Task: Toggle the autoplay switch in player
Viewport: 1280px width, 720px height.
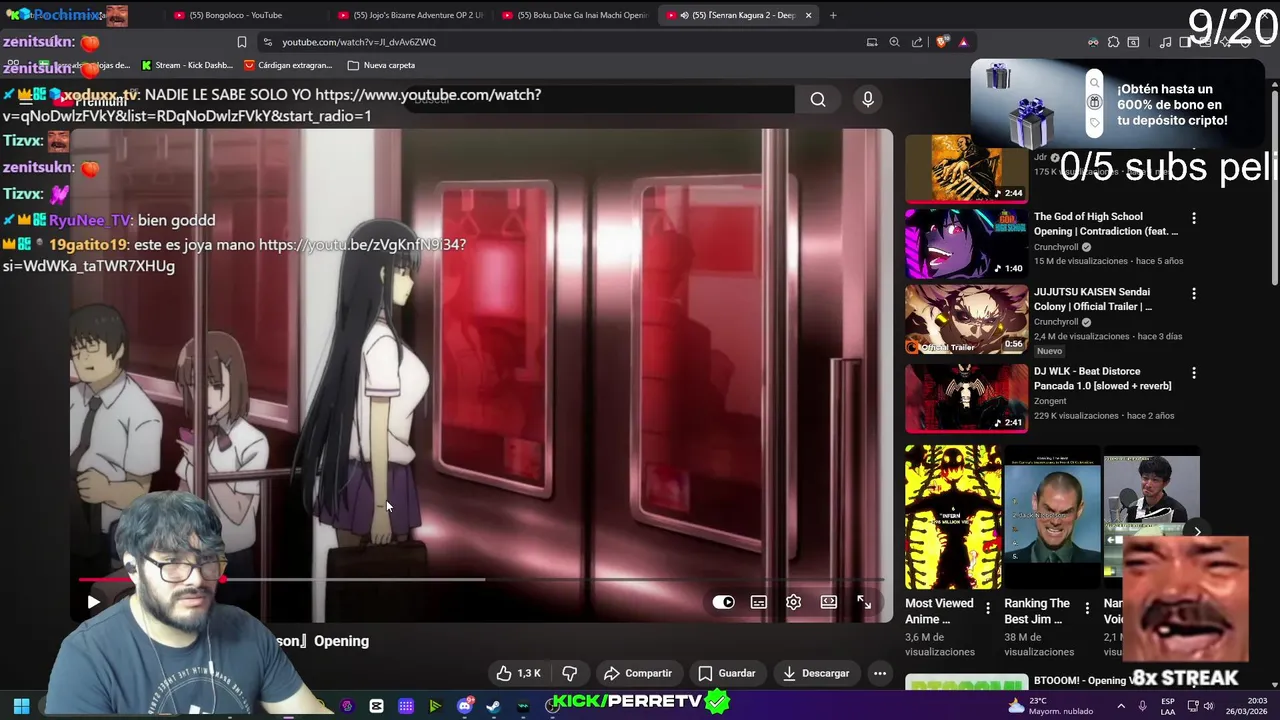Action: point(723,602)
